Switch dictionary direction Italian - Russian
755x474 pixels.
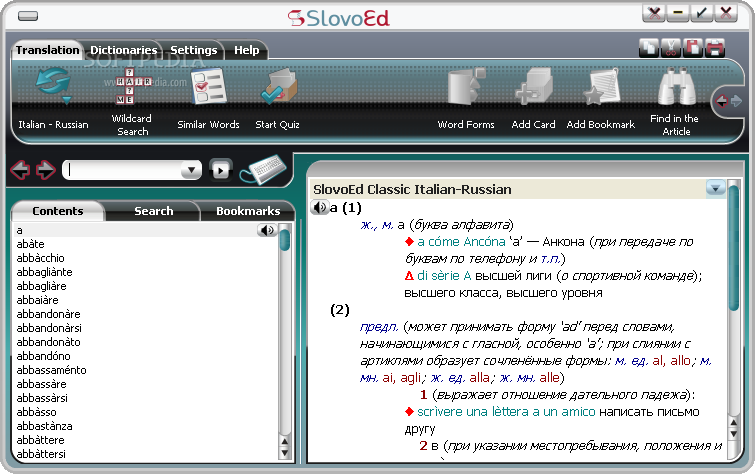[x=53, y=99]
